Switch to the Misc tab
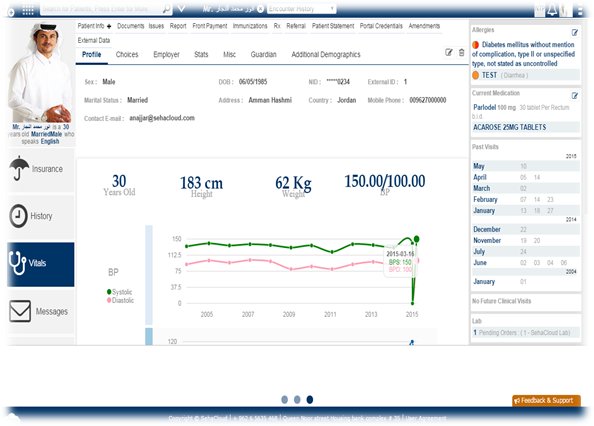The image size is (594, 426). pos(230,55)
